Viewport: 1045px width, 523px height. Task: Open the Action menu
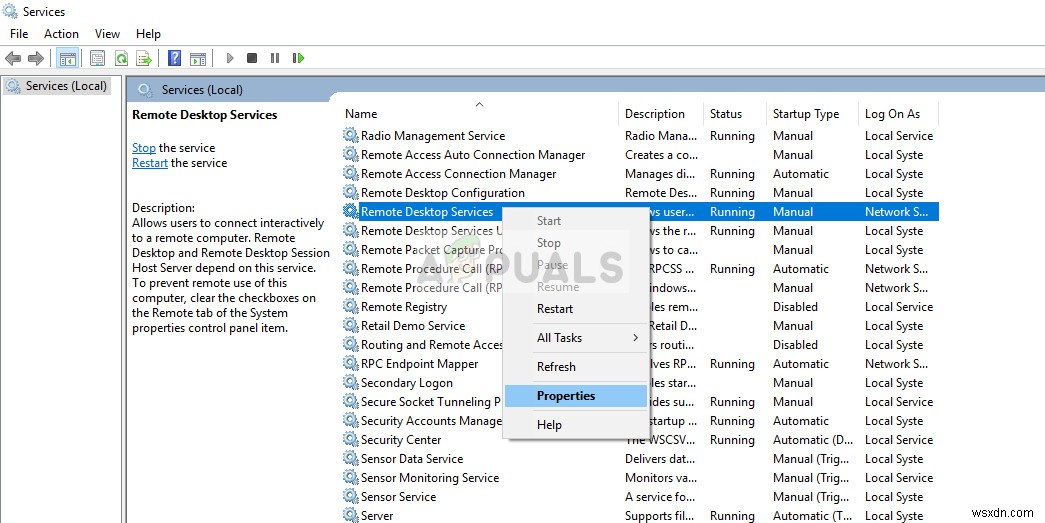pos(61,34)
